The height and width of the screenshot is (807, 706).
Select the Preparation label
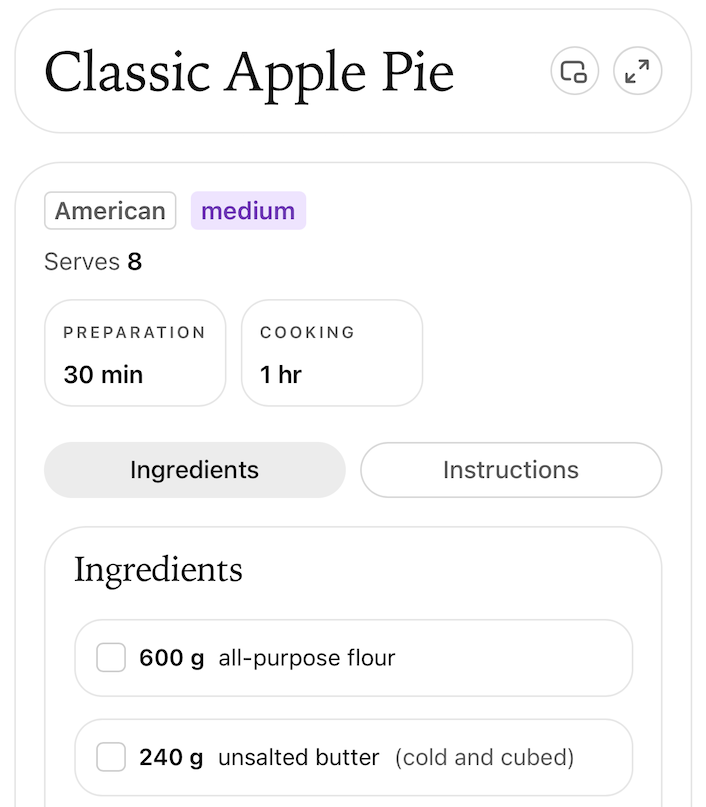[x=134, y=333]
